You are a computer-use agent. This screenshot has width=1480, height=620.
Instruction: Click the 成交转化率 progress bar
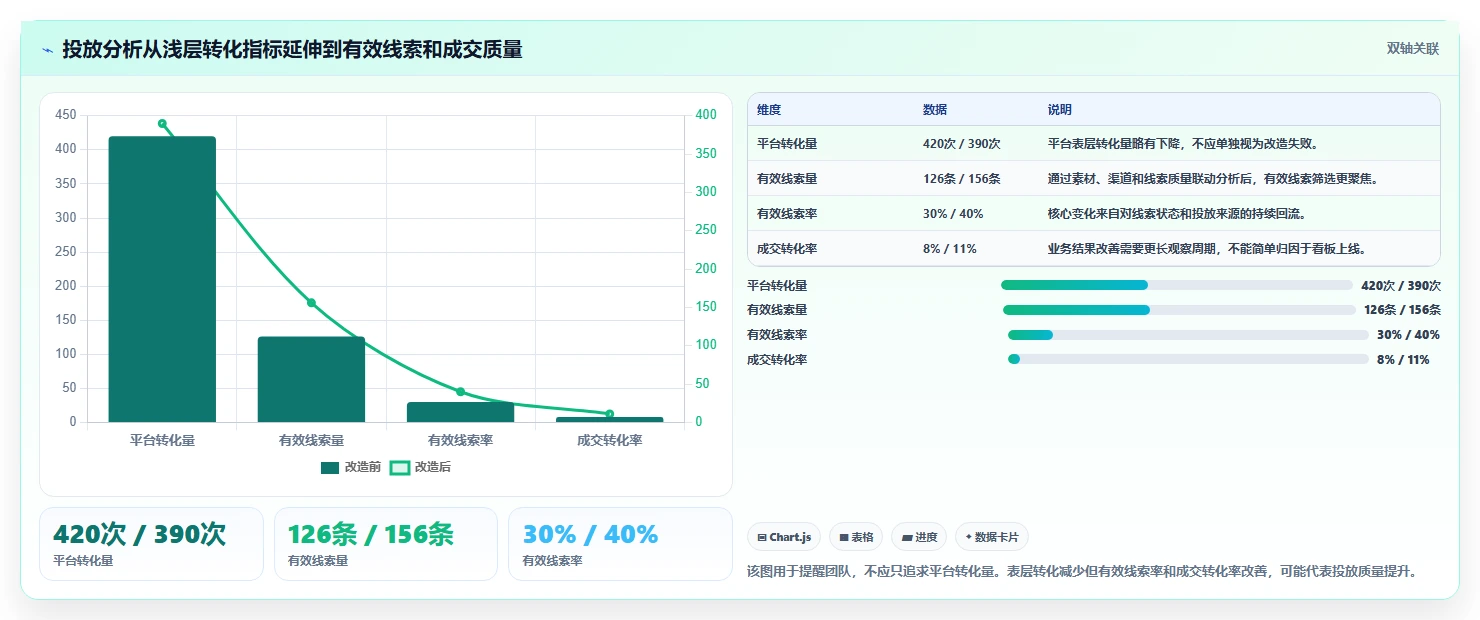[1188, 360]
